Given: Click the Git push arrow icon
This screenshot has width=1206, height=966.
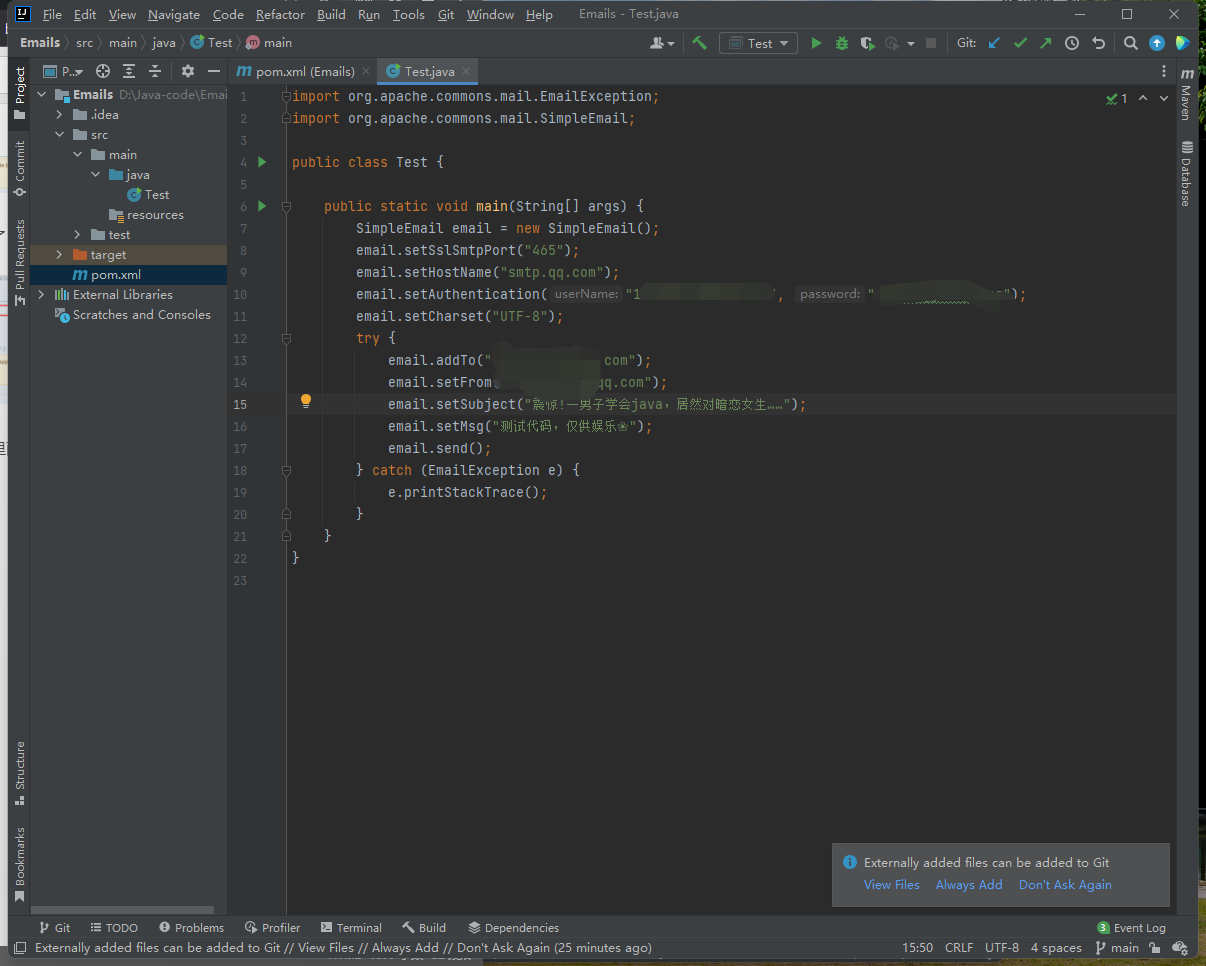Looking at the screenshot, I should 1046,43.
